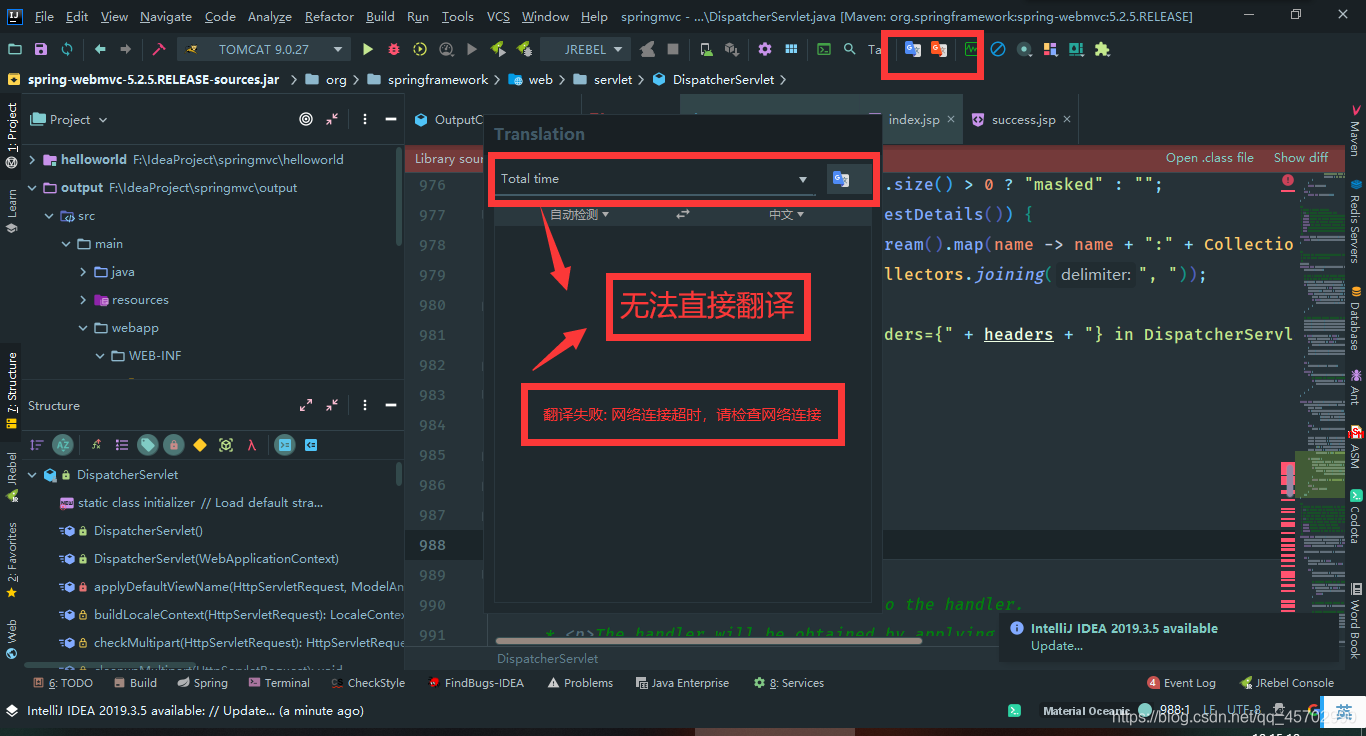Synchronize files with the refresh icon
The image size is (1366, 736).
click(67, 49)
